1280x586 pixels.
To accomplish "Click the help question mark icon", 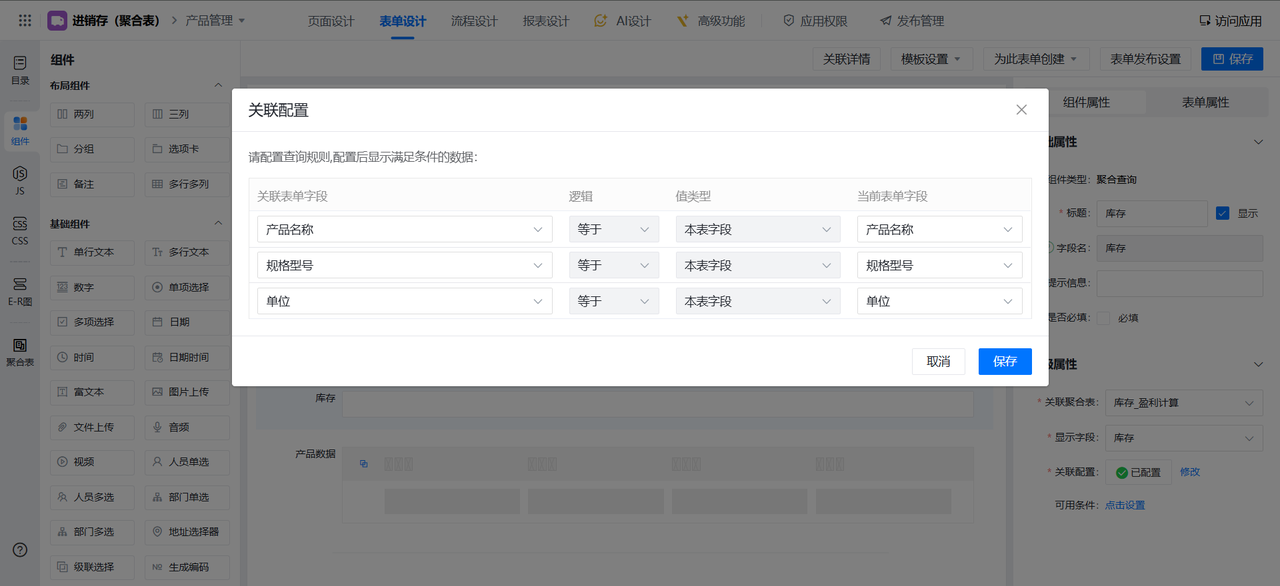I will pyautogui.click(x=20, y=549).
